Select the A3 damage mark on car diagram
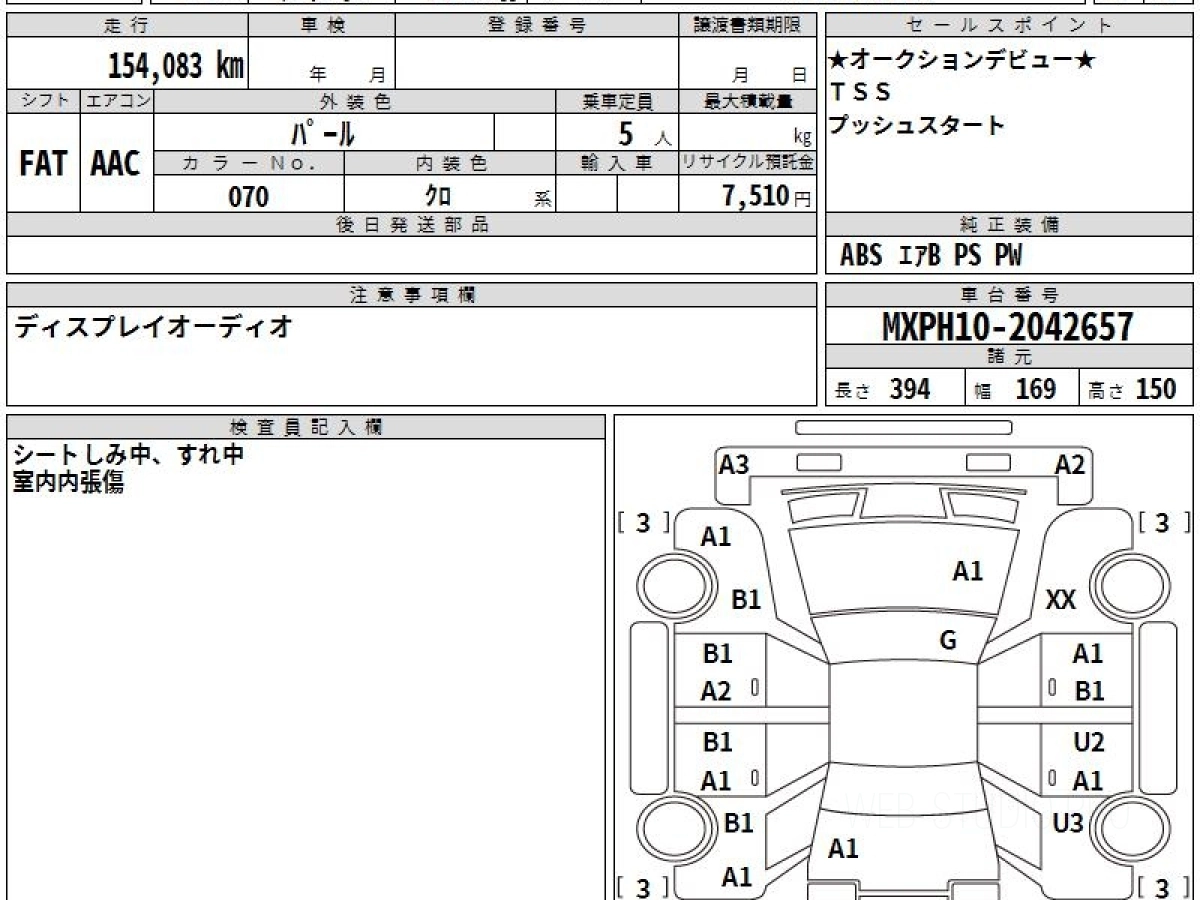Image resolution: width=1200 pixels, height=900 pixels. point(734,465)
